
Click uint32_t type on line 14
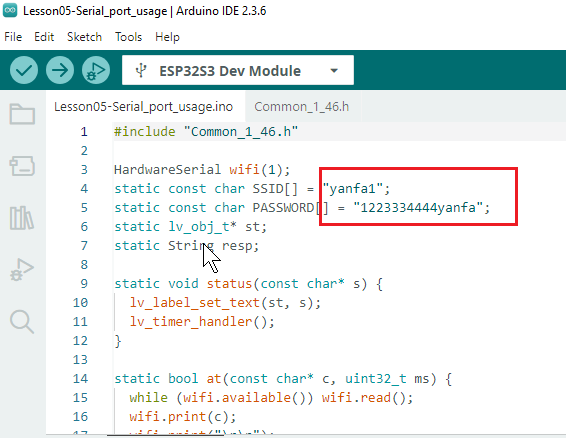tap(375, 378)
